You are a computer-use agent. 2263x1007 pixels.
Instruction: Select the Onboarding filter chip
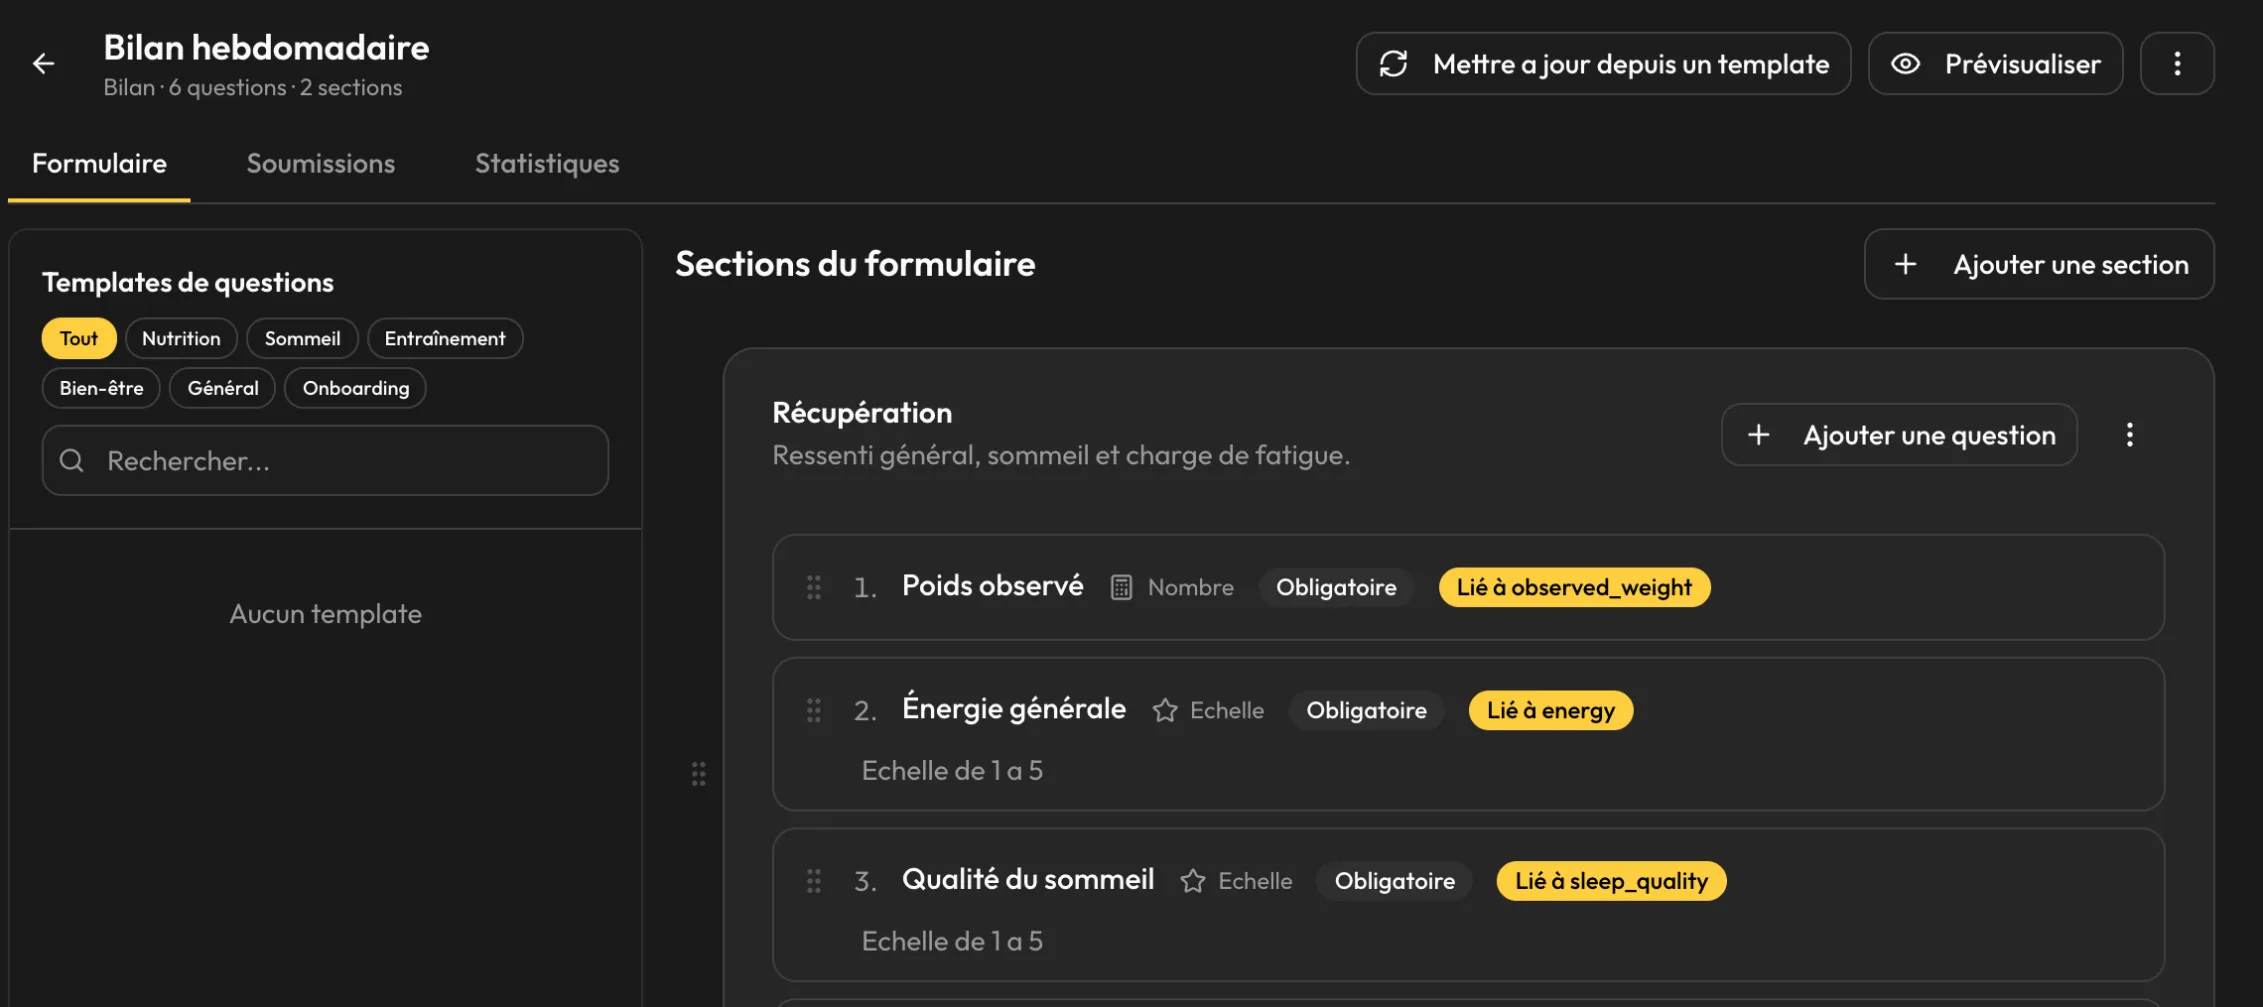[x=356, y=388]
